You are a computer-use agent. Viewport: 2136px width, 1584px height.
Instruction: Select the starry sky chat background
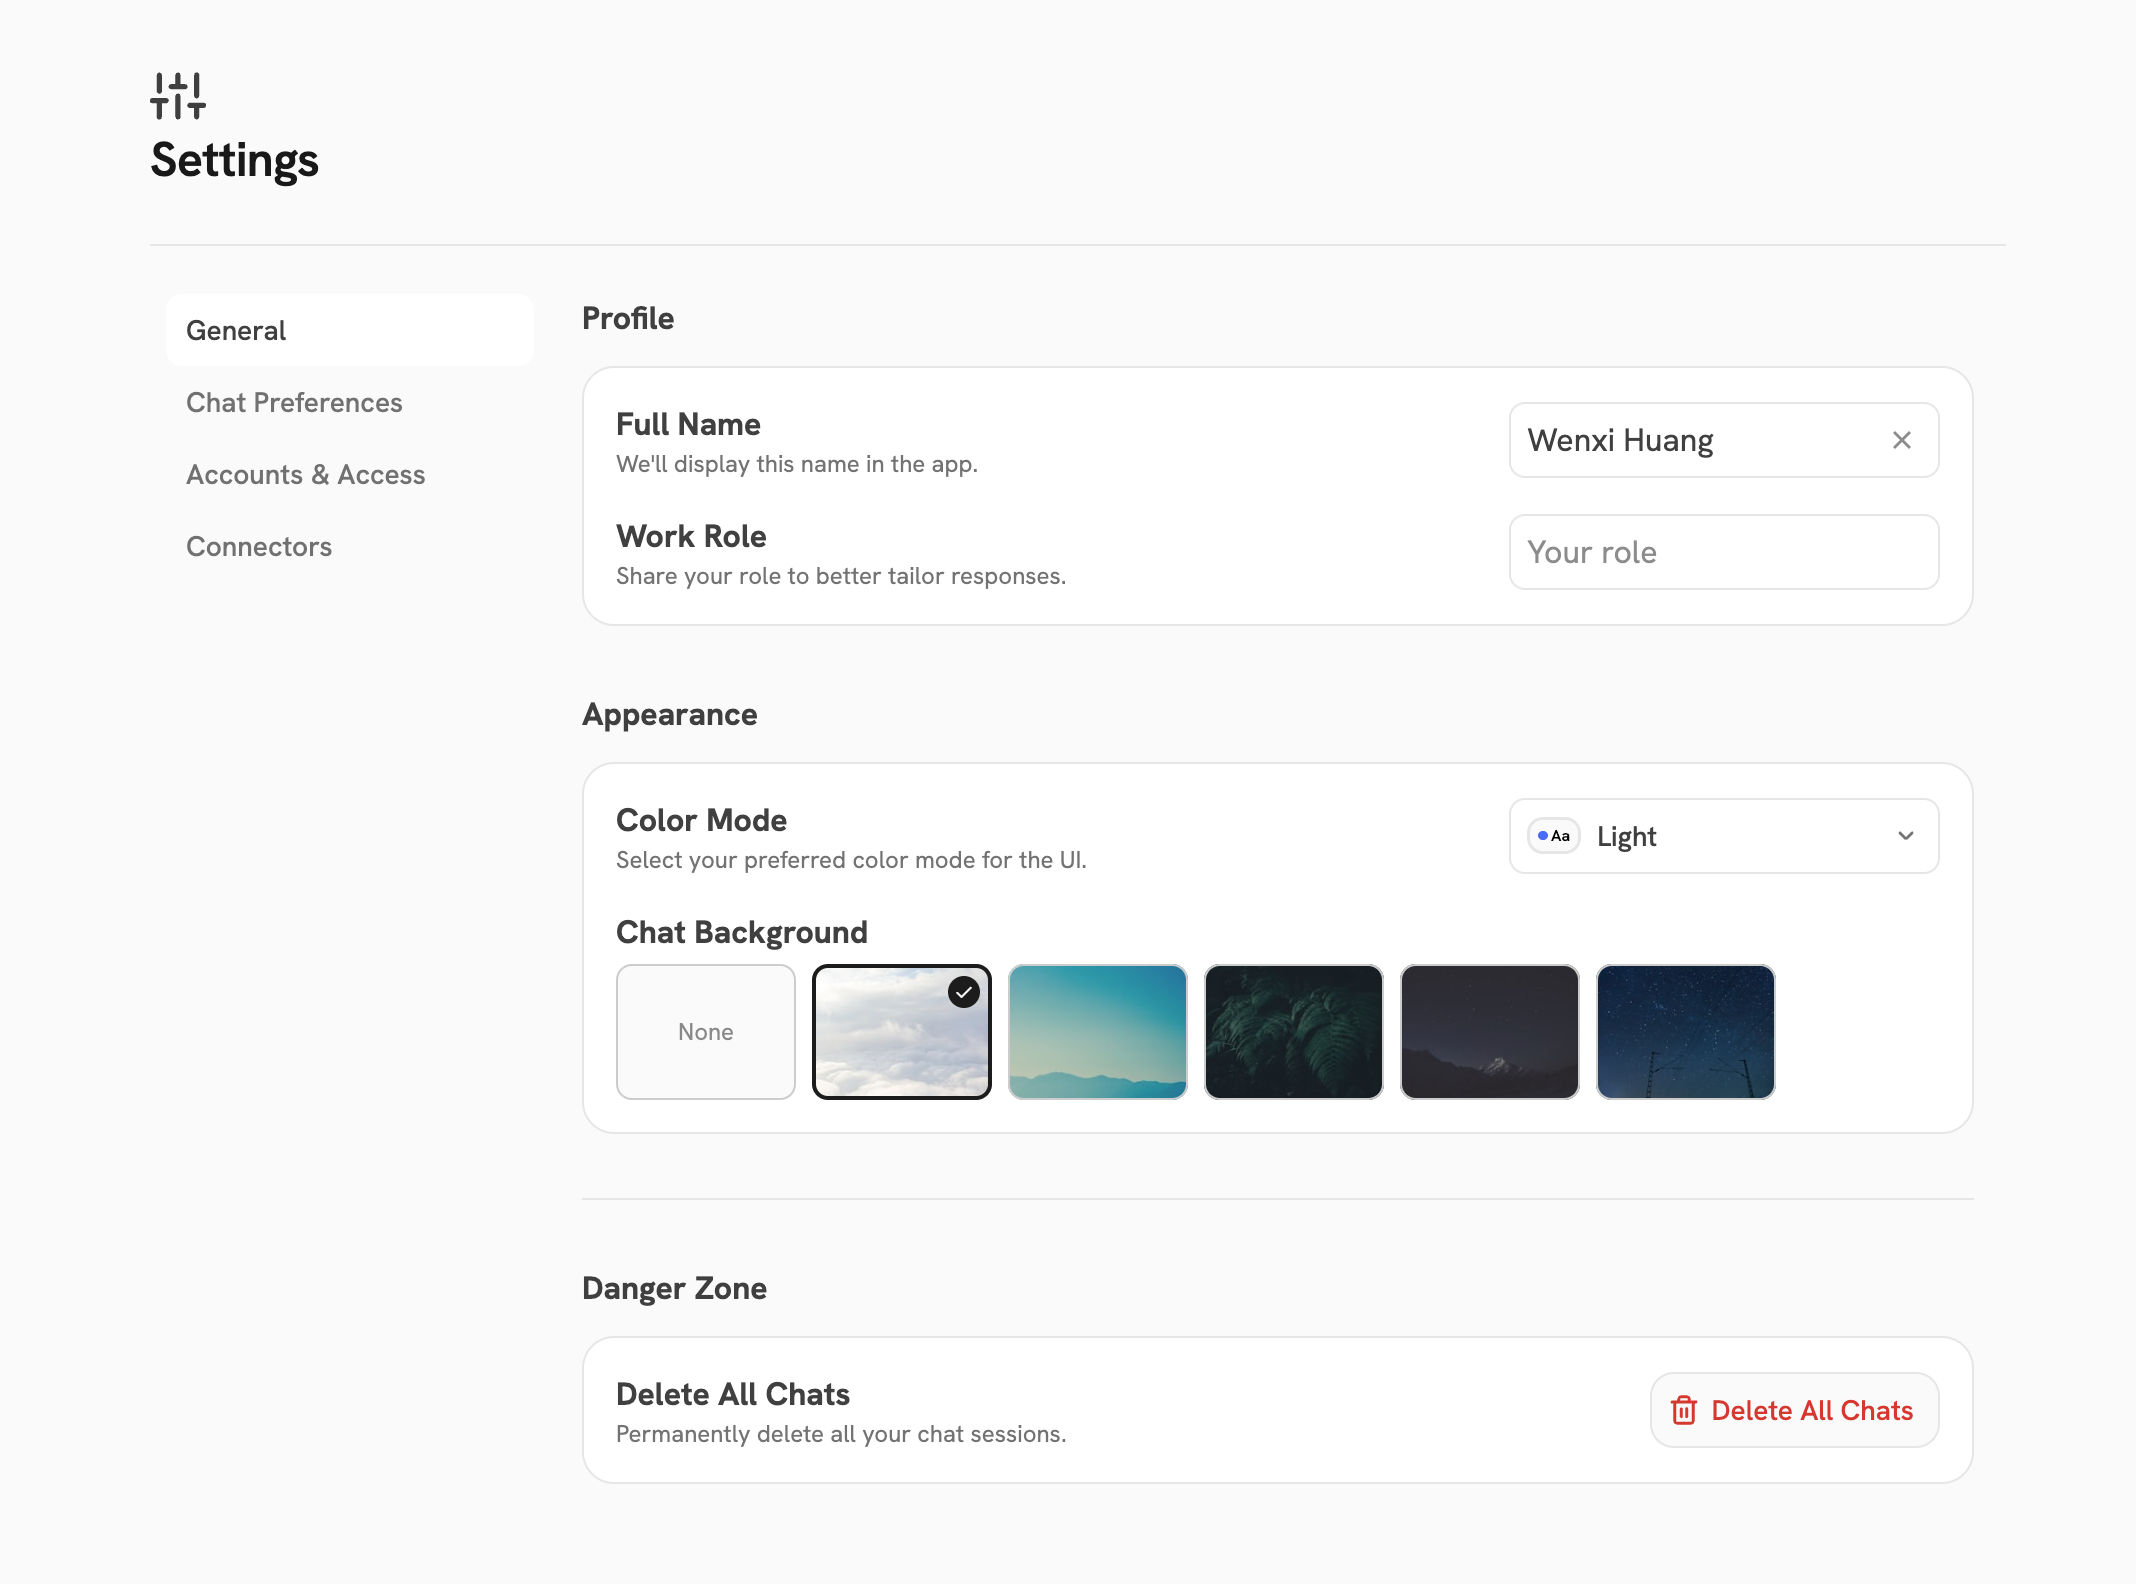tap(1685, 1031)
